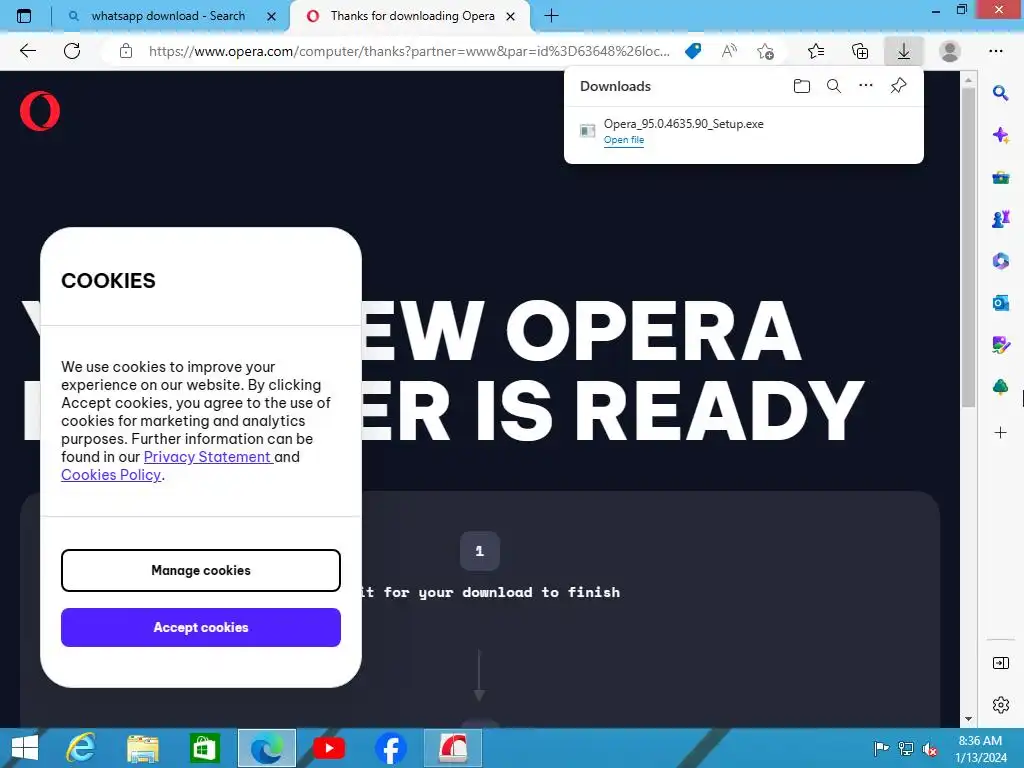Viewport: 1024px width, 768px height.
Task: Hide the sidebar with collapse icon
Action: [1000, 664]
